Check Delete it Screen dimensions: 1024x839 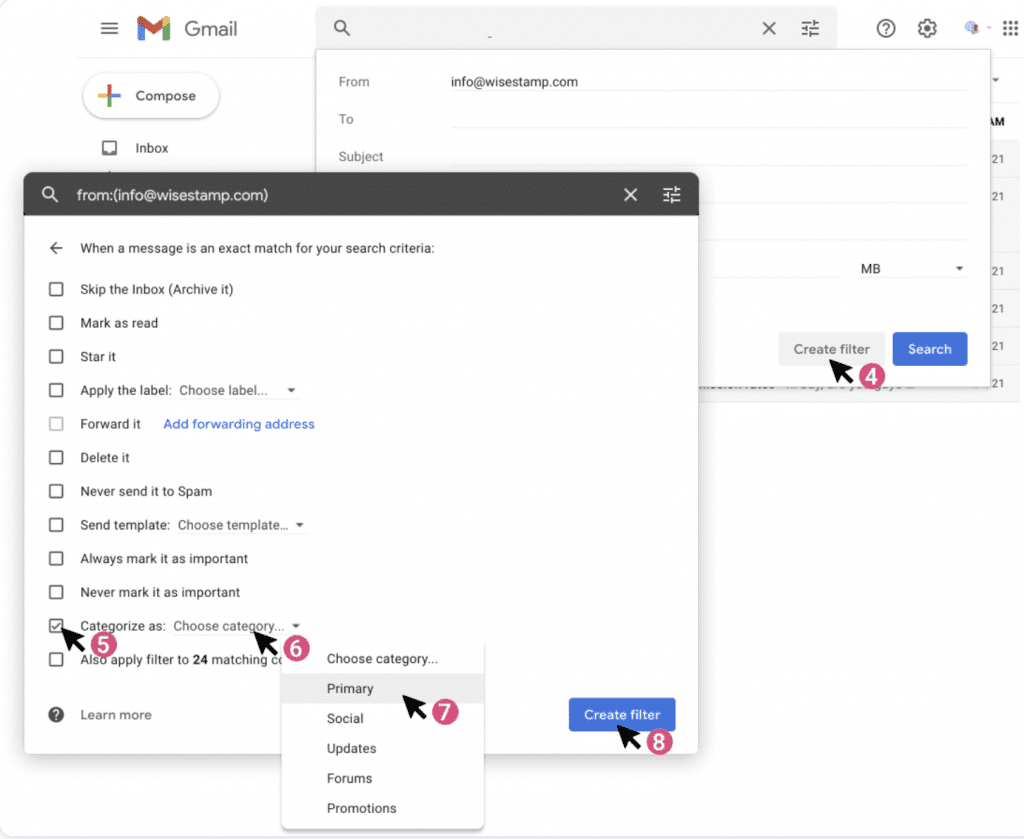click(x=56, y=458)
